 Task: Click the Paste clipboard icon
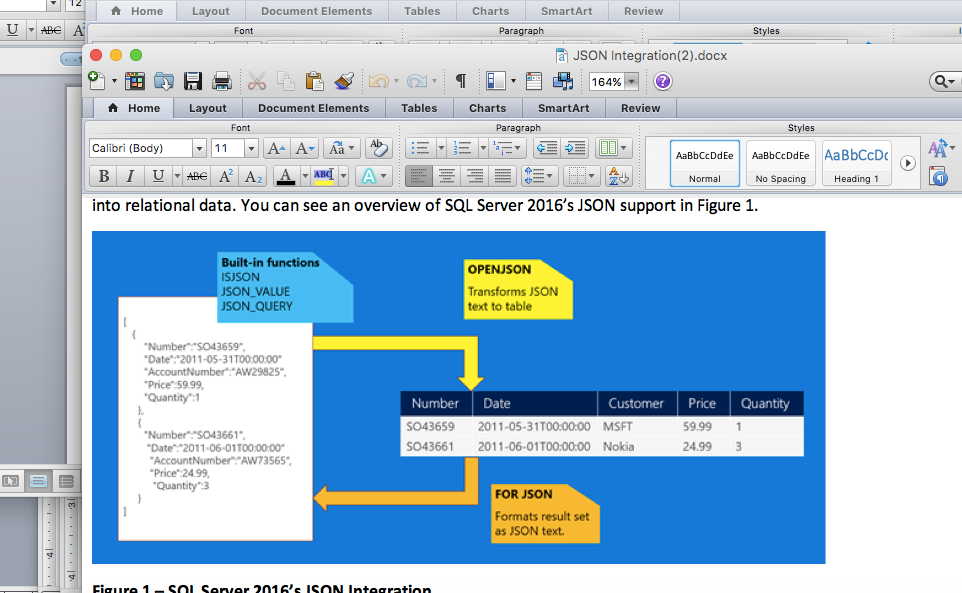pos(313,79)
